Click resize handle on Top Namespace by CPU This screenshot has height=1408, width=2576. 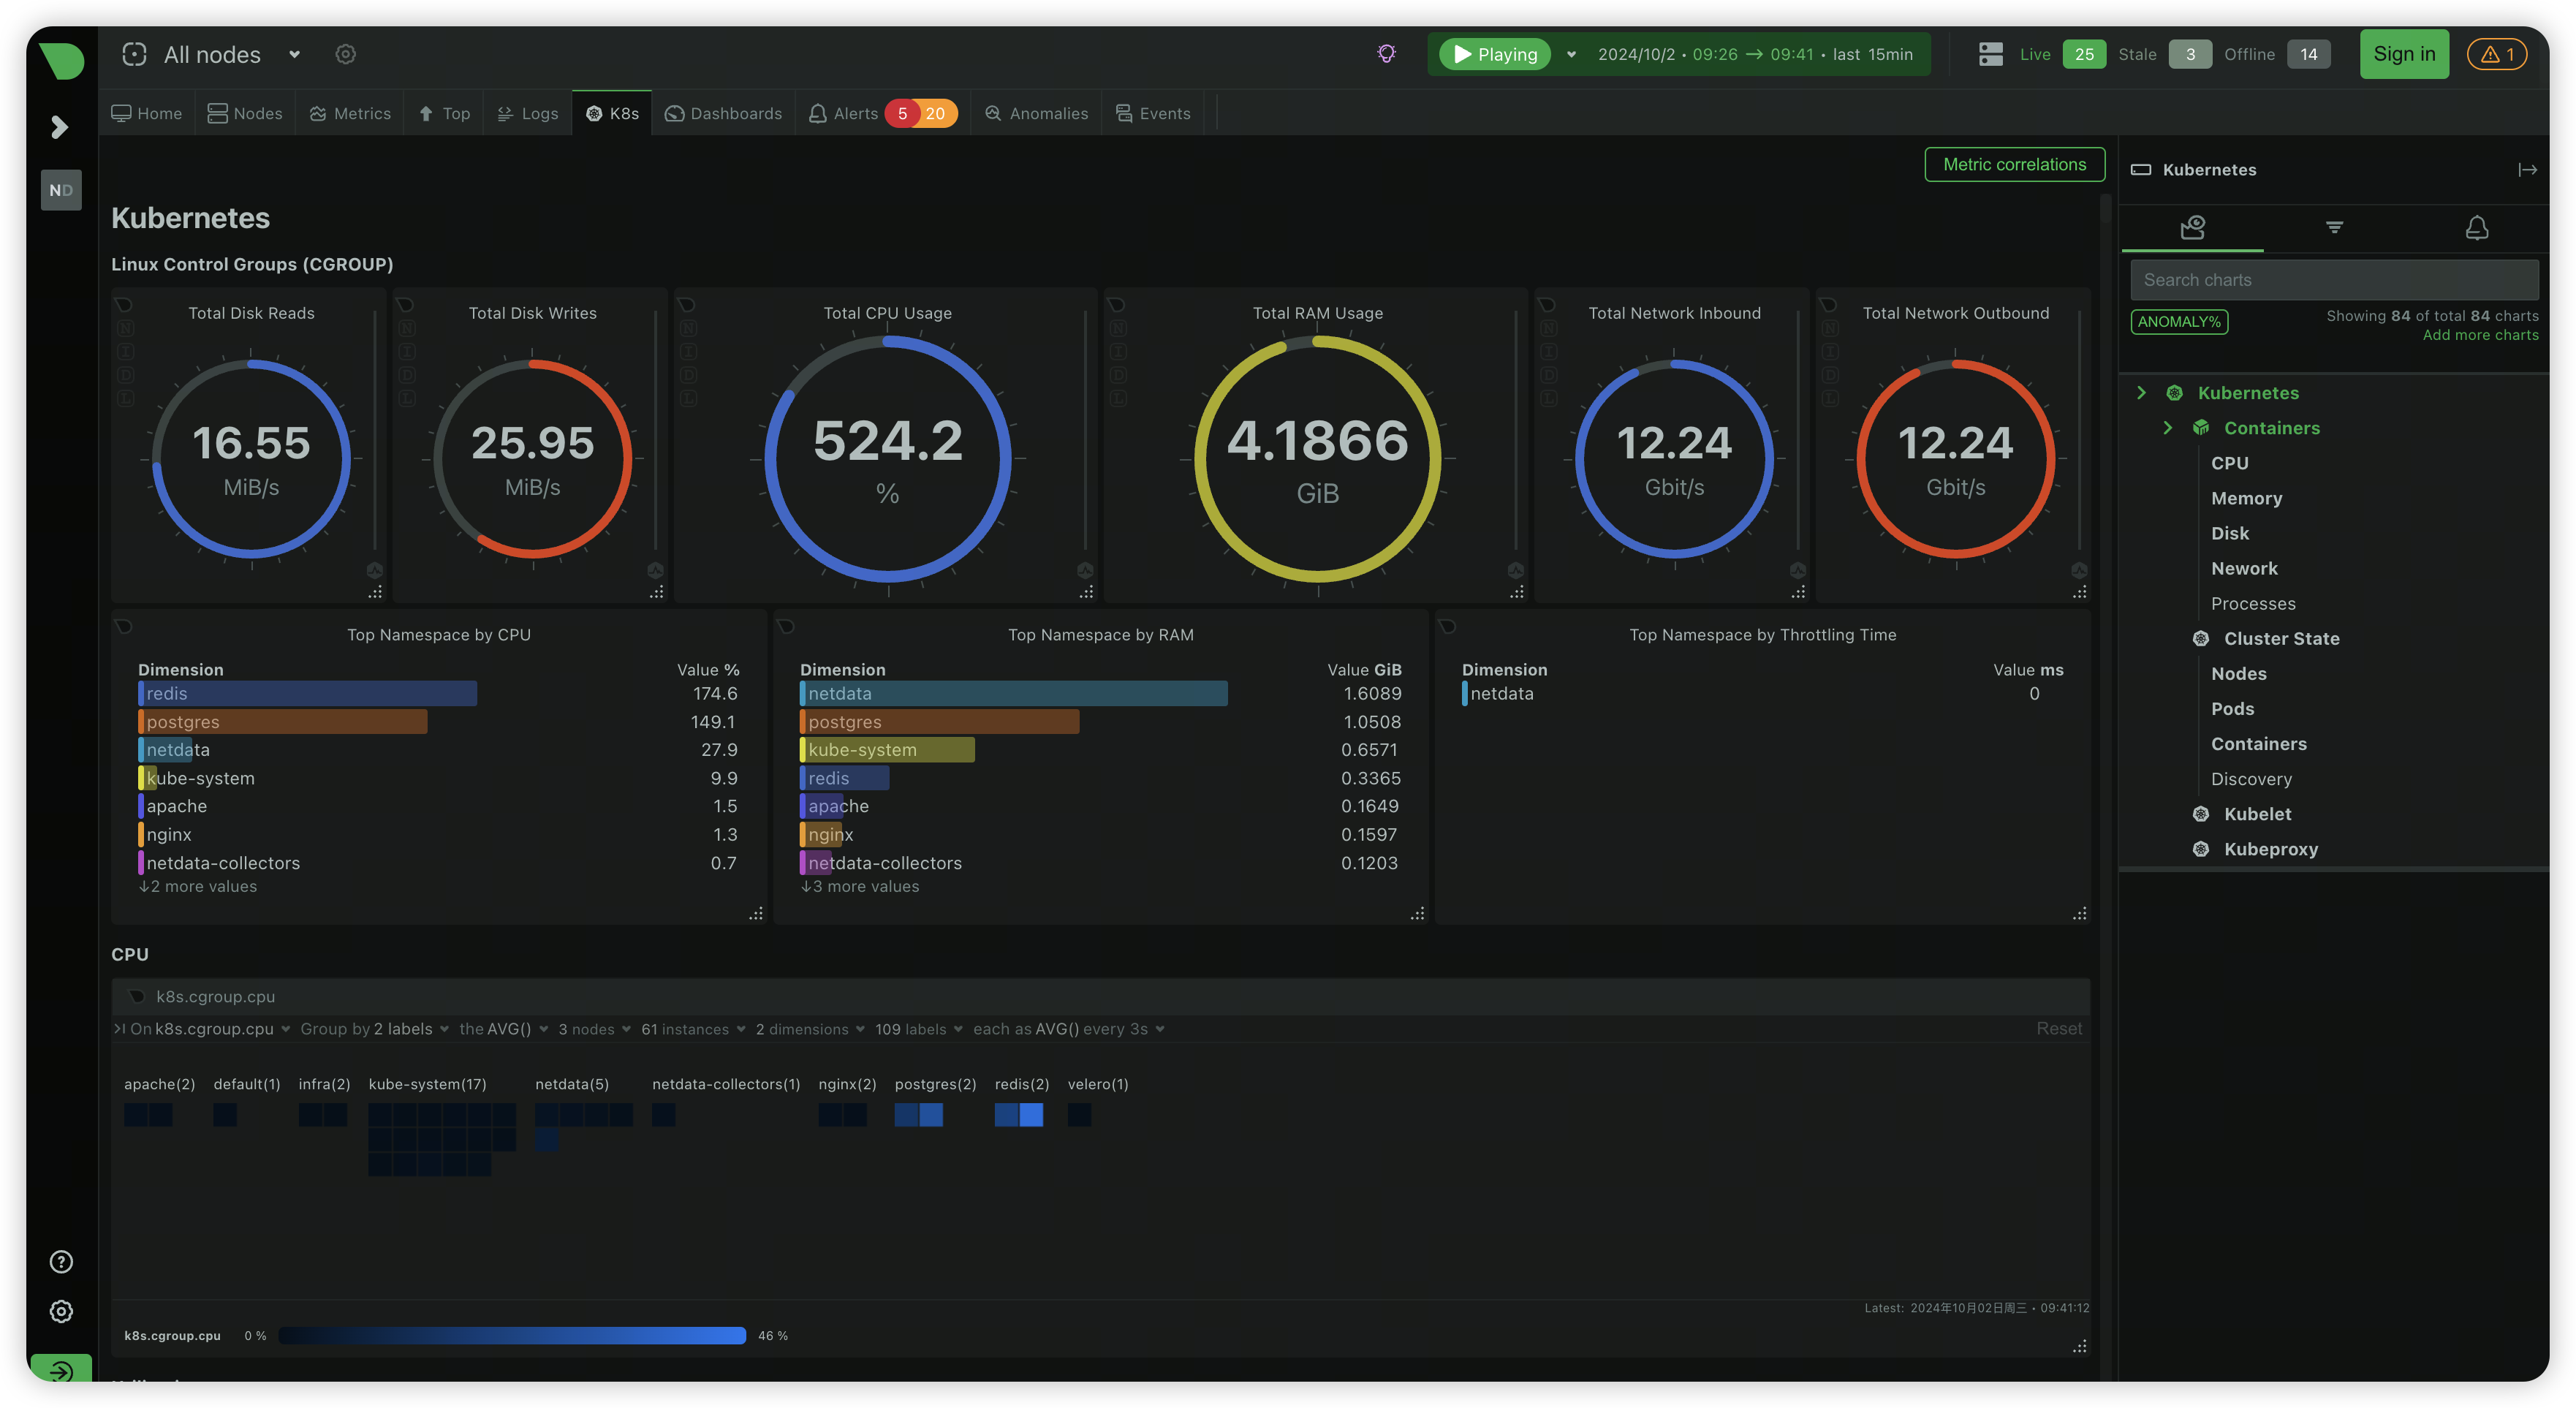[756, 914]
